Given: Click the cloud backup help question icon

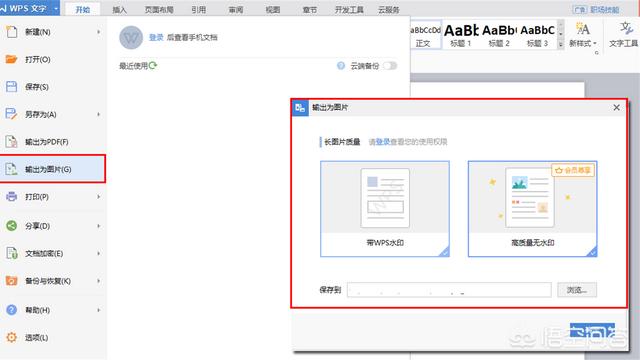Looking at the screenshot, I should point(341,66).
